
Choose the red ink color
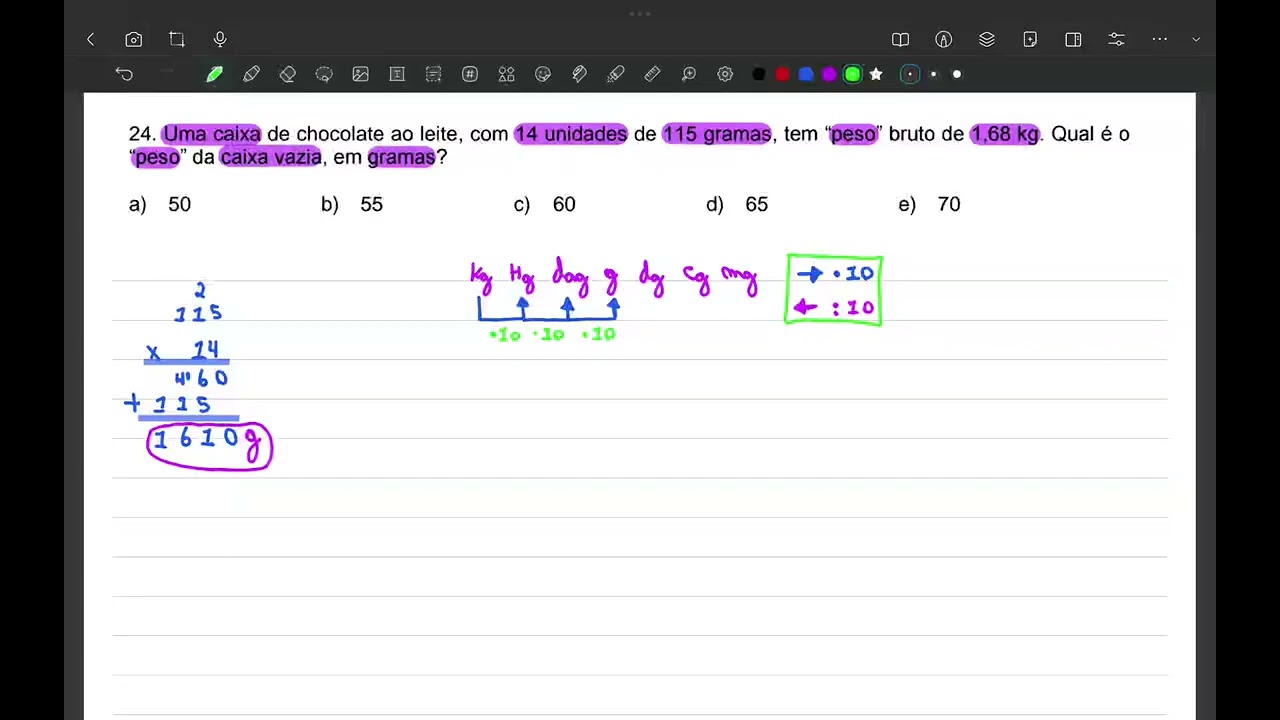782,74
